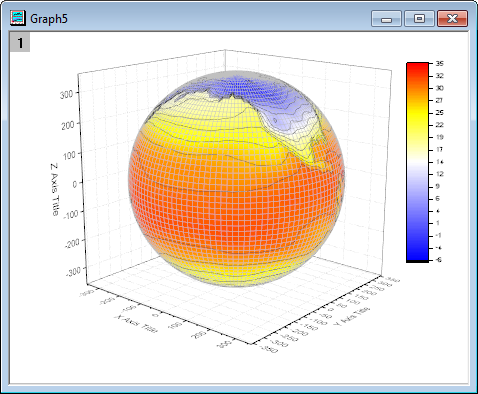This screenshot has width=478, height=394.
Task: Click the Z axis tick label 100
Action: pyautogui.click(x=69, y=155)
